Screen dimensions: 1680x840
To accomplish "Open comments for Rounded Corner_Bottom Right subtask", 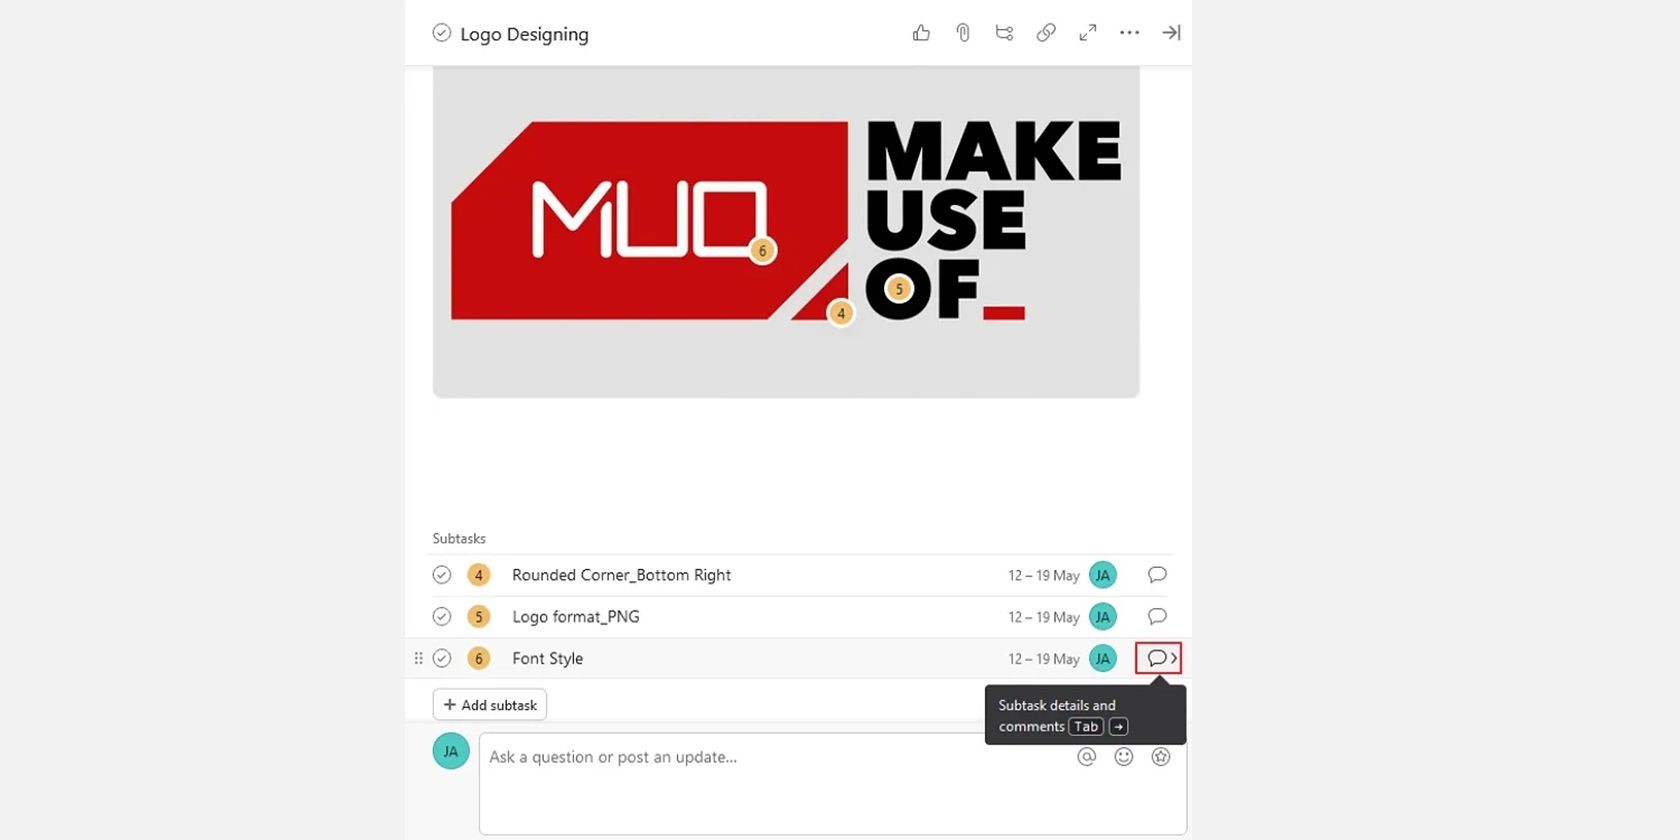I will coord(1157,575).
